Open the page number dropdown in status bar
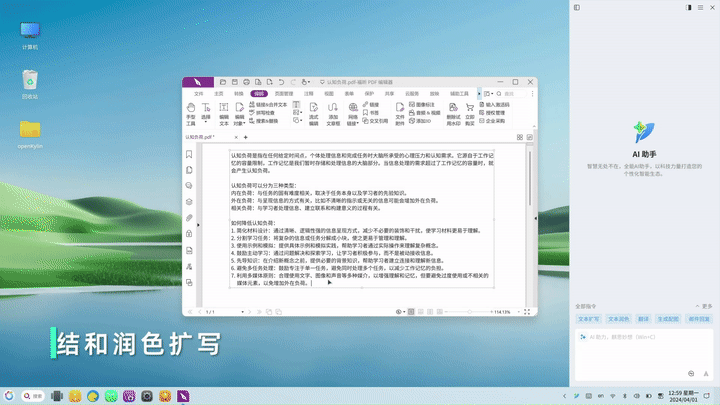This screenshot has height=405, width=720. pyautogui.click(x=242, y=312)
